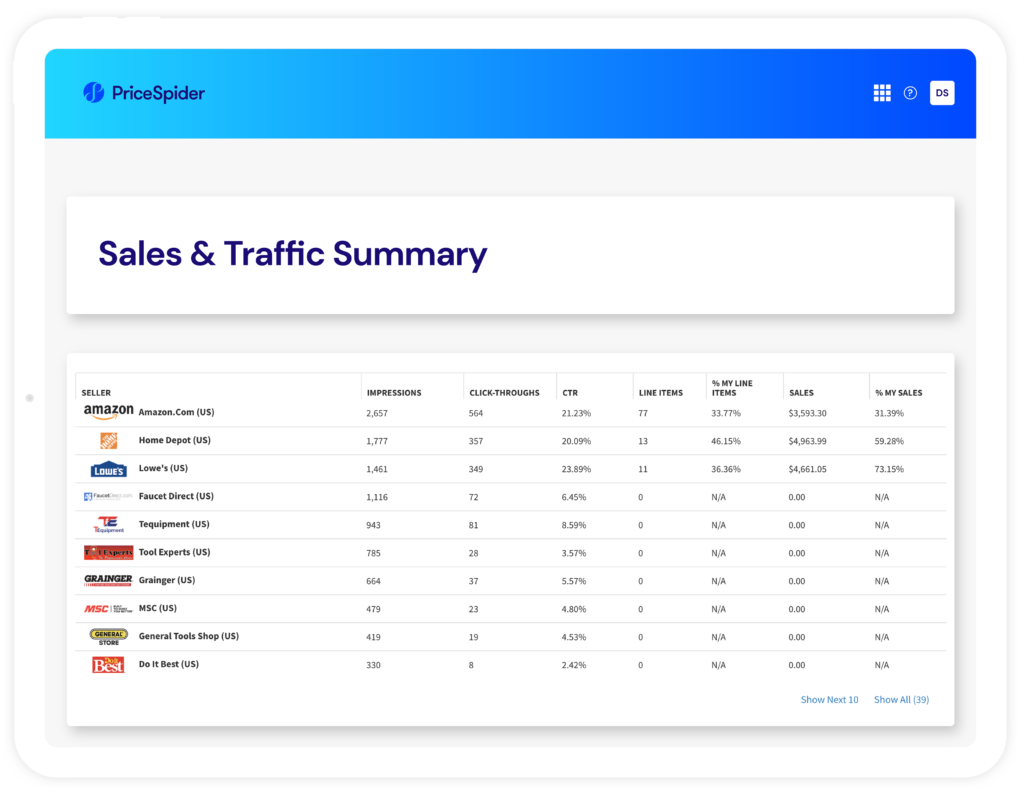Click the General Tools Shop logo
Viewport: 1024px width, 800px height.
(x=108, y=637)
